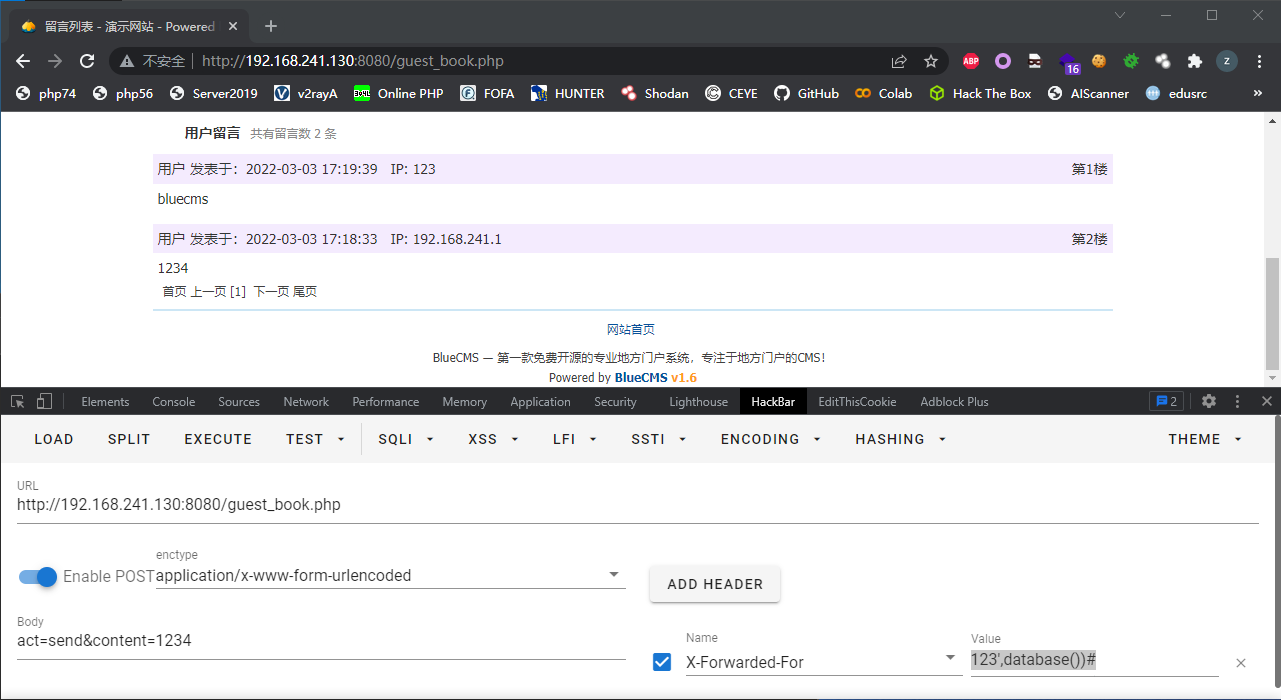Click the not-secure warning icon in address bar
Screen dimensions: 1281x700
tap(127, 61)
